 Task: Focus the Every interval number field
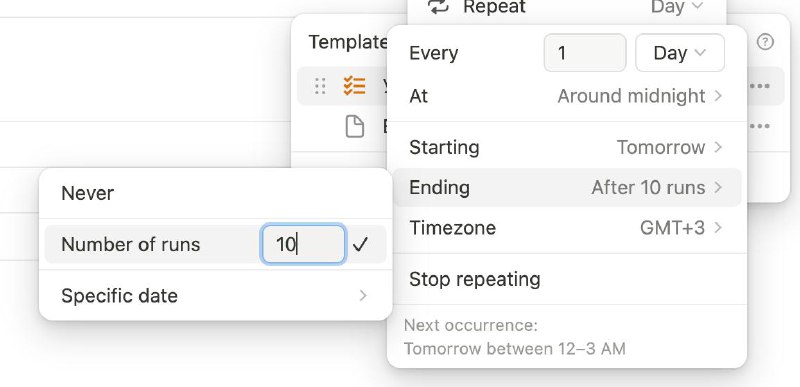[x=585, y=53]
